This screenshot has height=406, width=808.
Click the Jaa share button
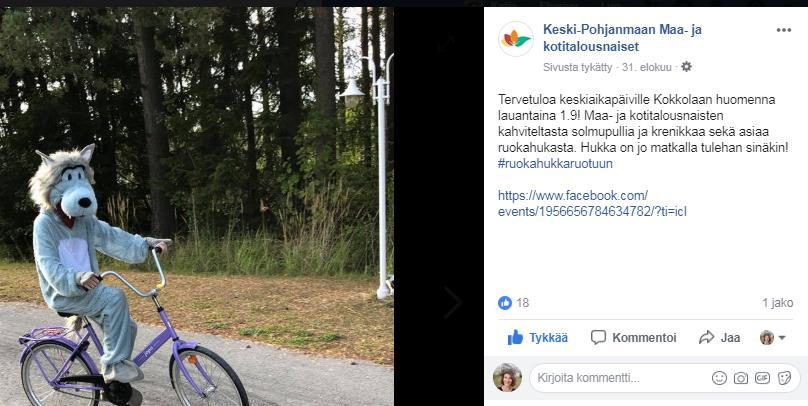[x=719, y=338]
